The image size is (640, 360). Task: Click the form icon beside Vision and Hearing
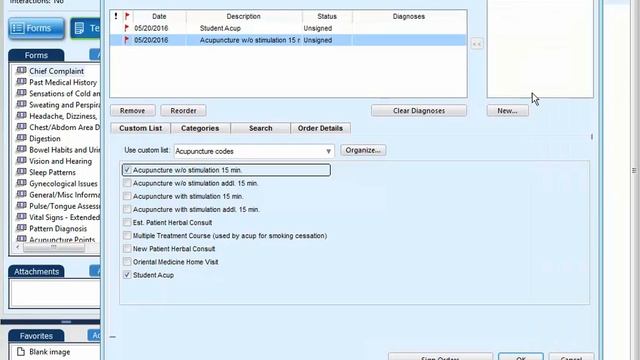(21, 161)
